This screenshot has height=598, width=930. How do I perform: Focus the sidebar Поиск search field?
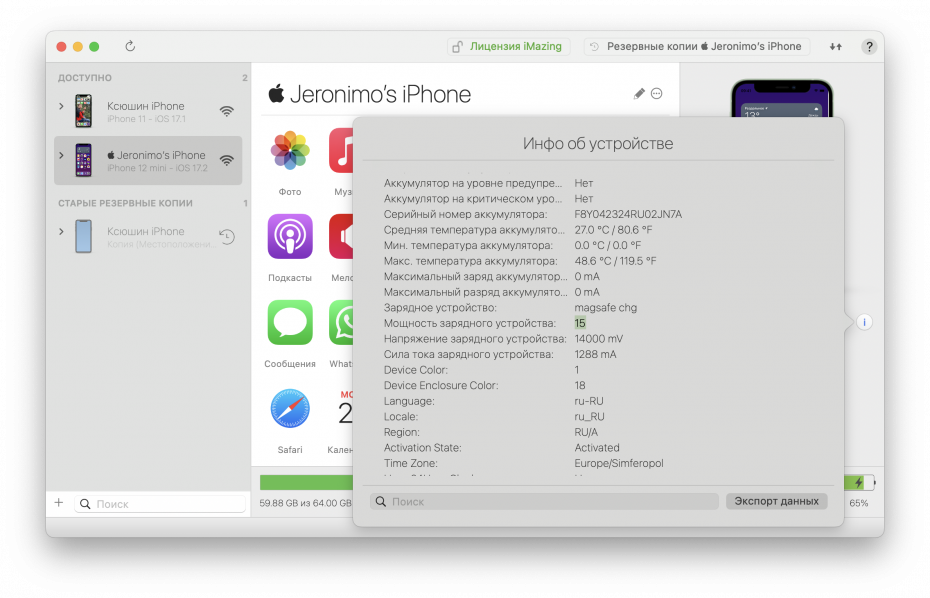coord(160,504)
